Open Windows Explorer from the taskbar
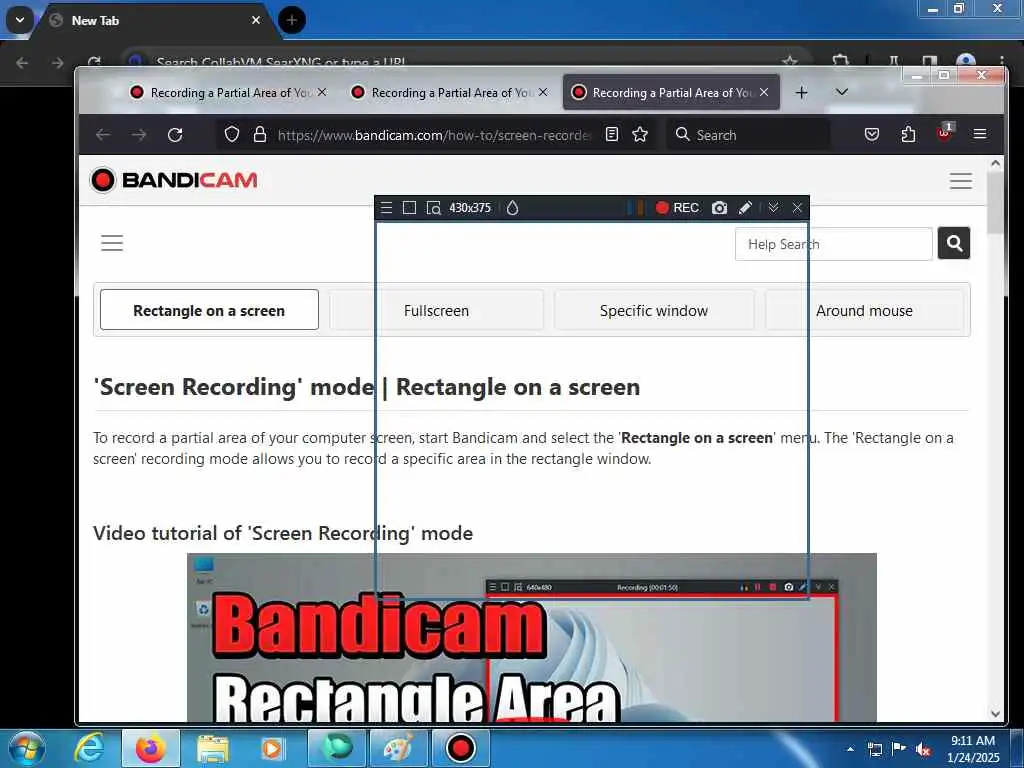The height and width of the screenshot is (768, 1024). click(x=213, y=748)
